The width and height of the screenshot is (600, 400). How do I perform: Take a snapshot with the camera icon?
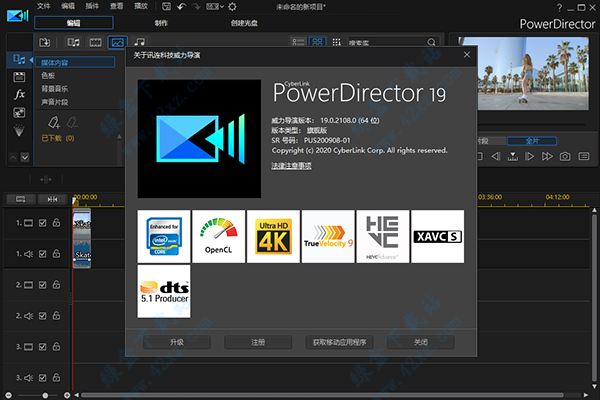[565, 156]
